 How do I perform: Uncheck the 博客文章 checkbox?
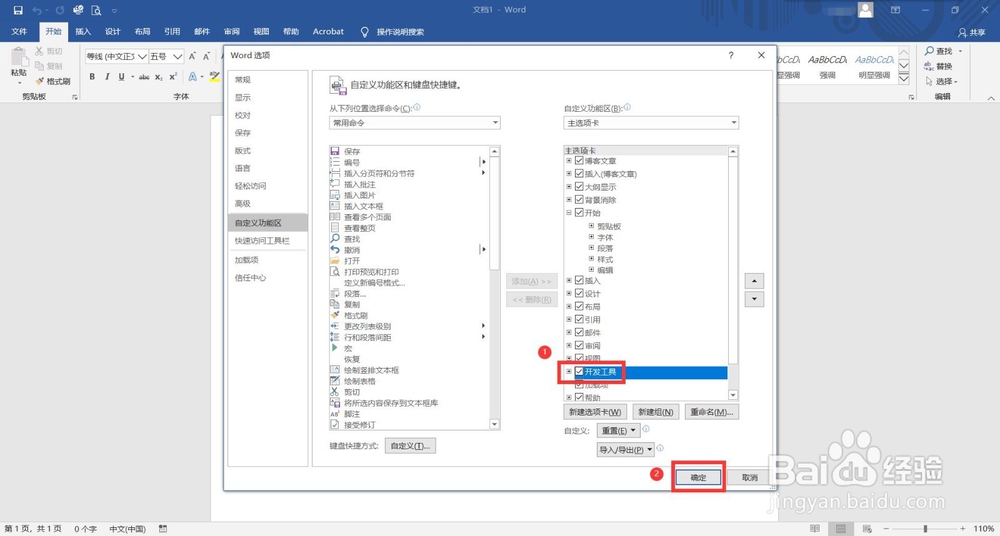[579, 161]
